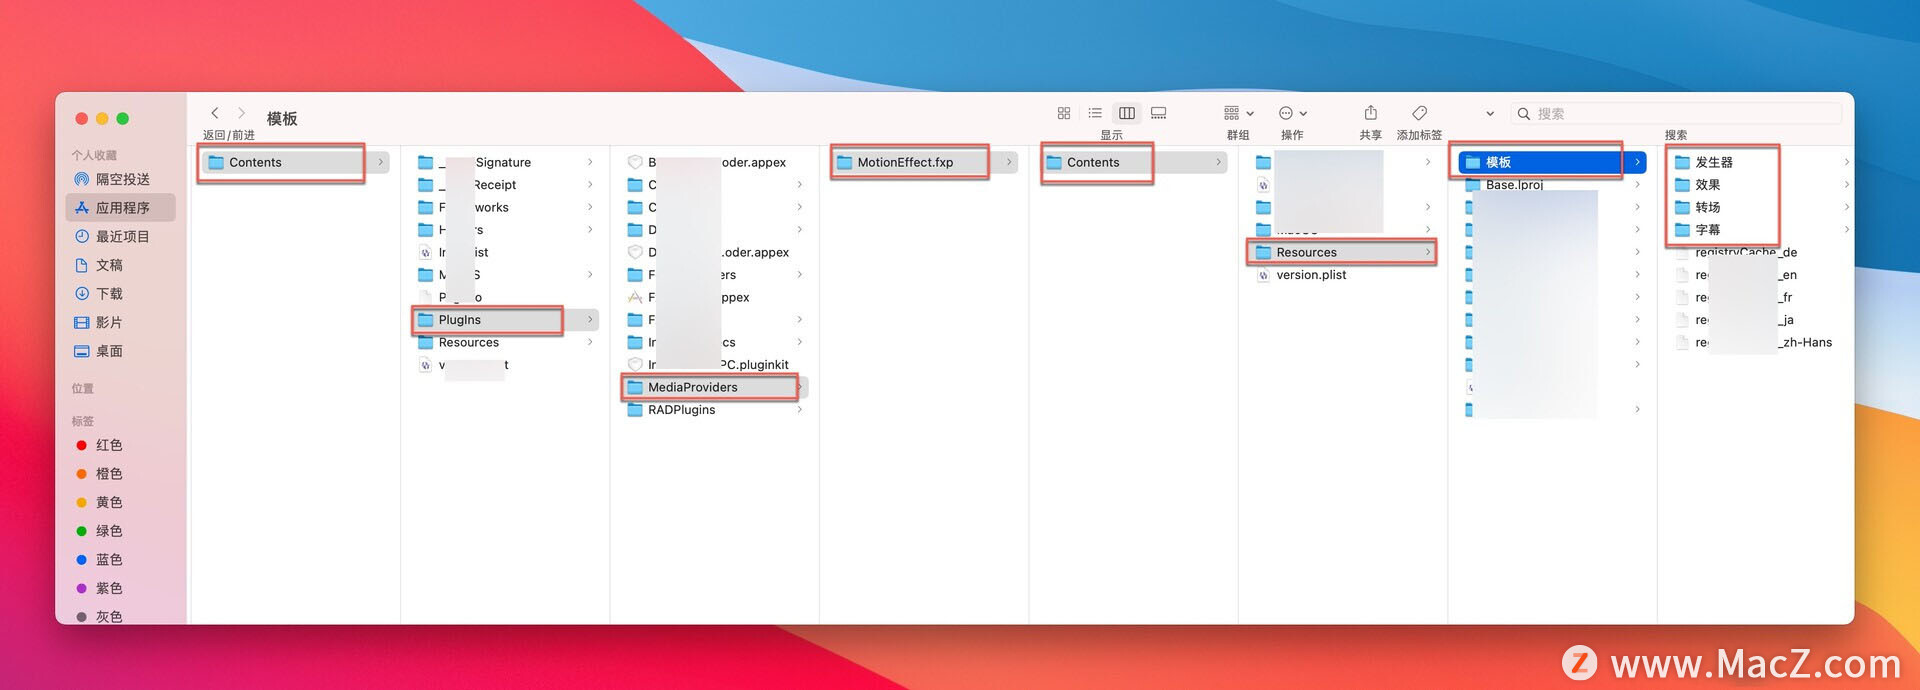Expand chevron beside Base.lproj folder

pos(1637,185)
